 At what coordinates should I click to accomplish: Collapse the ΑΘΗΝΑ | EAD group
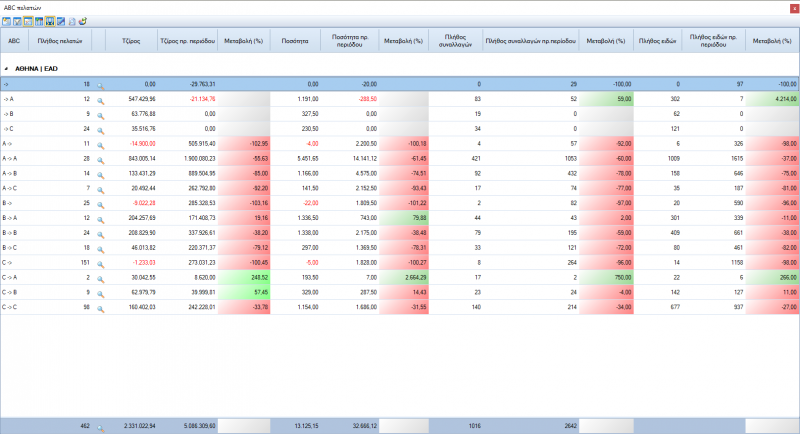pos(6,68)
